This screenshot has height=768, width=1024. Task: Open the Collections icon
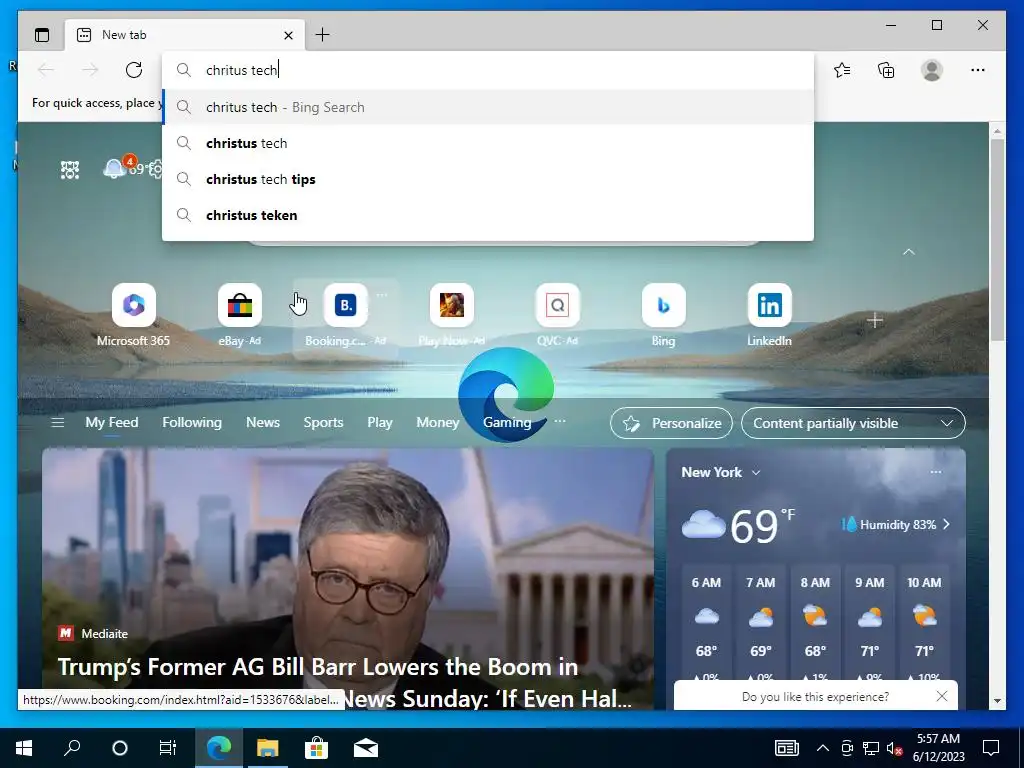(886, 70)
